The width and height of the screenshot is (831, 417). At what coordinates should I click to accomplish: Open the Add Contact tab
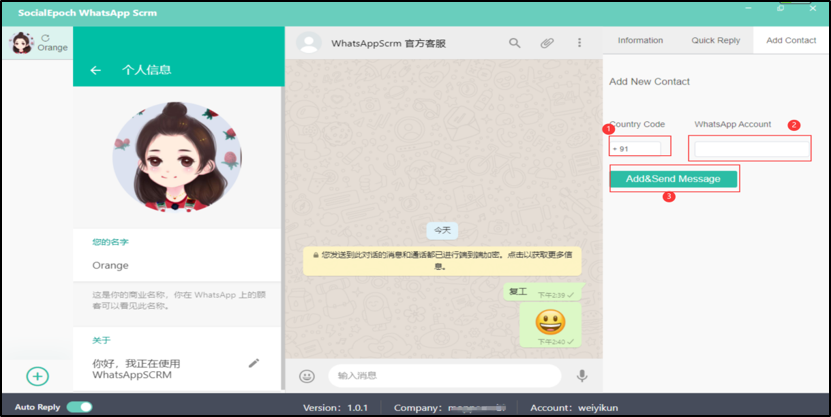coord(791,40)
